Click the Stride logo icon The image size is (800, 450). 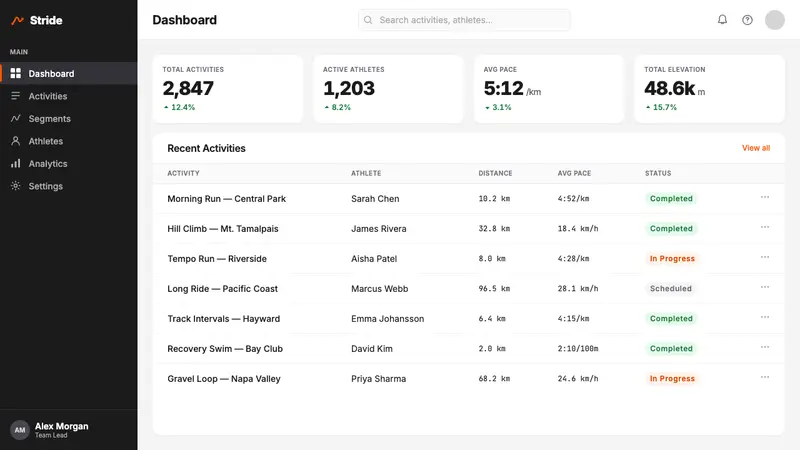pyautogui.click(x=17, y=20)
